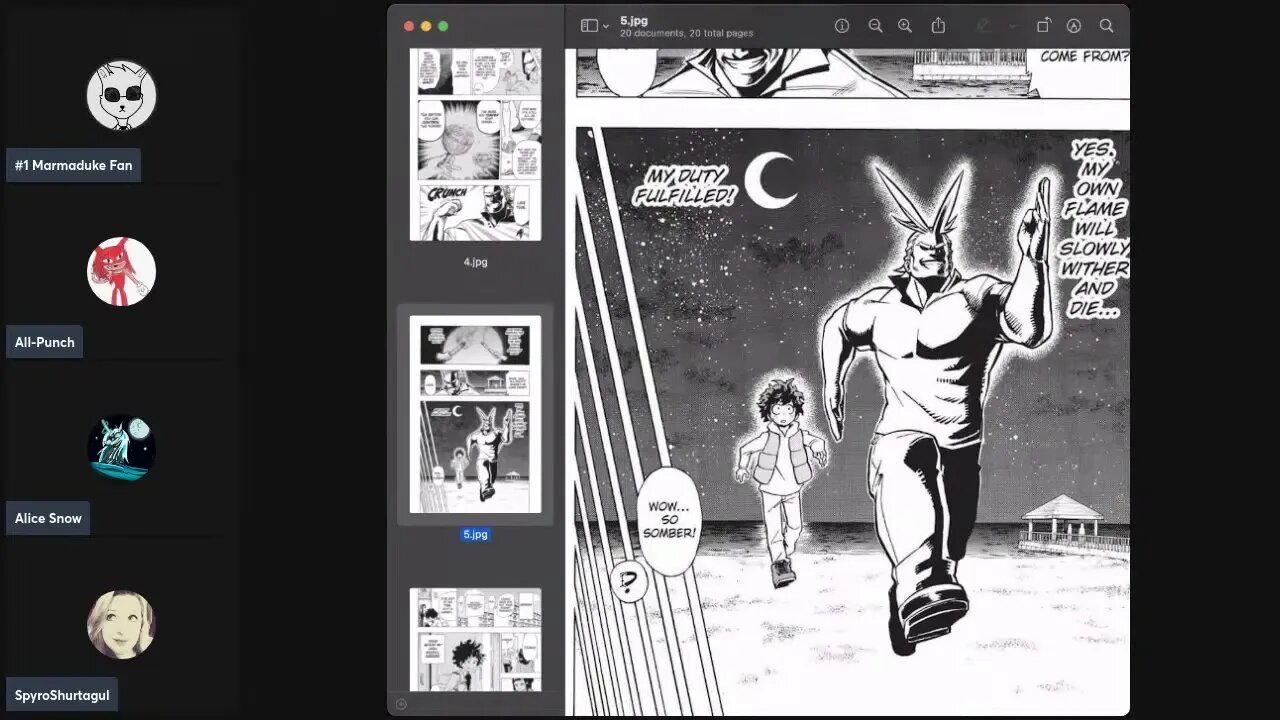This screenshot has height=720, width=1280.
Task: Open the sidebar view options chevron
Action: (x=606, y=27)
